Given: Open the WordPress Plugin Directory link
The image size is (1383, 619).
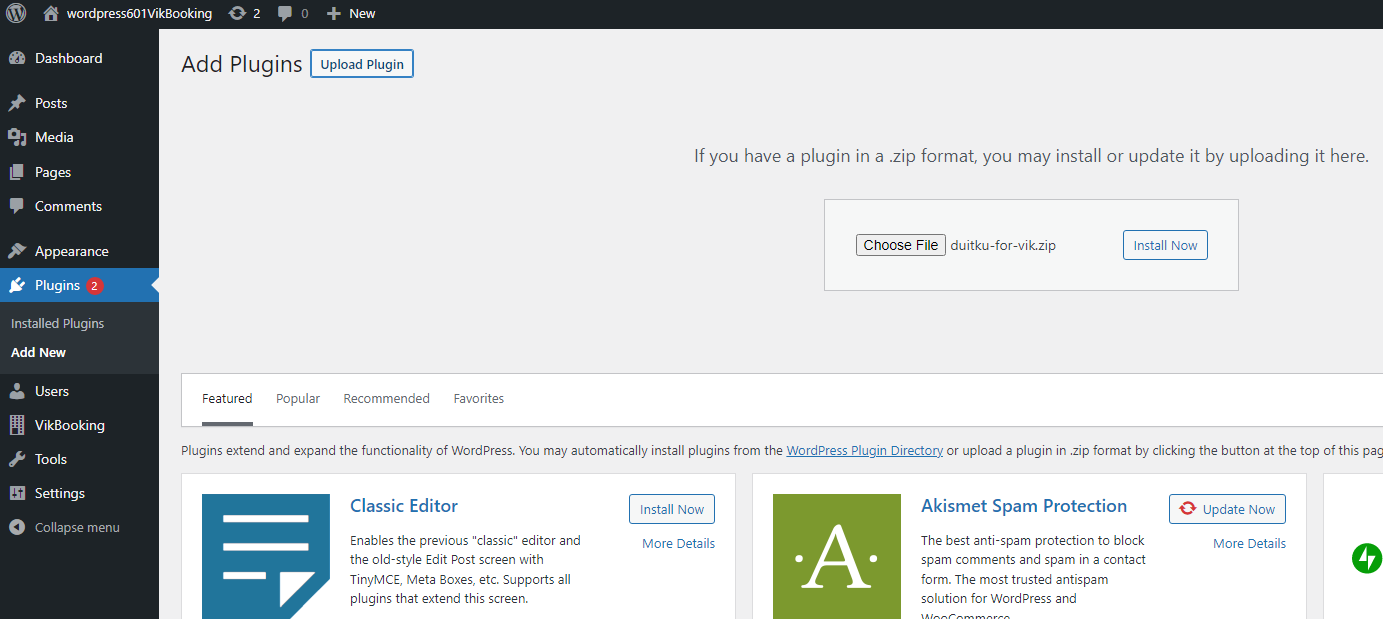Looking at the screenshot, I should coord(865,450).
